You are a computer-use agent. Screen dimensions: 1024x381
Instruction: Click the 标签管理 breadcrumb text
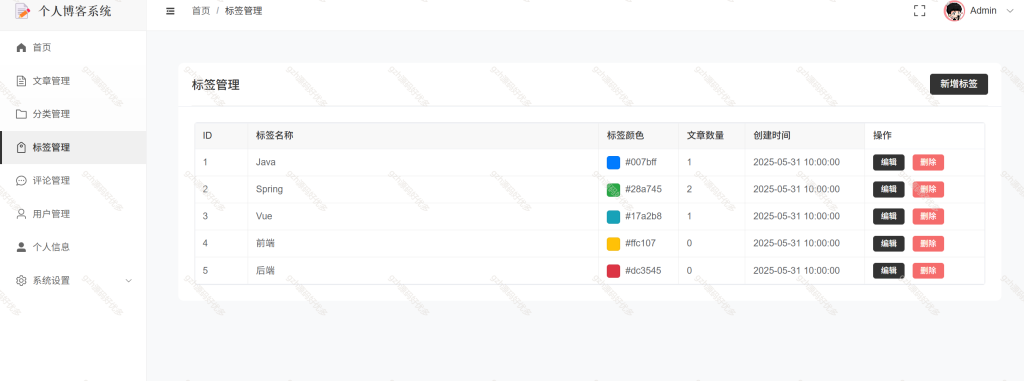coord(244,11)
